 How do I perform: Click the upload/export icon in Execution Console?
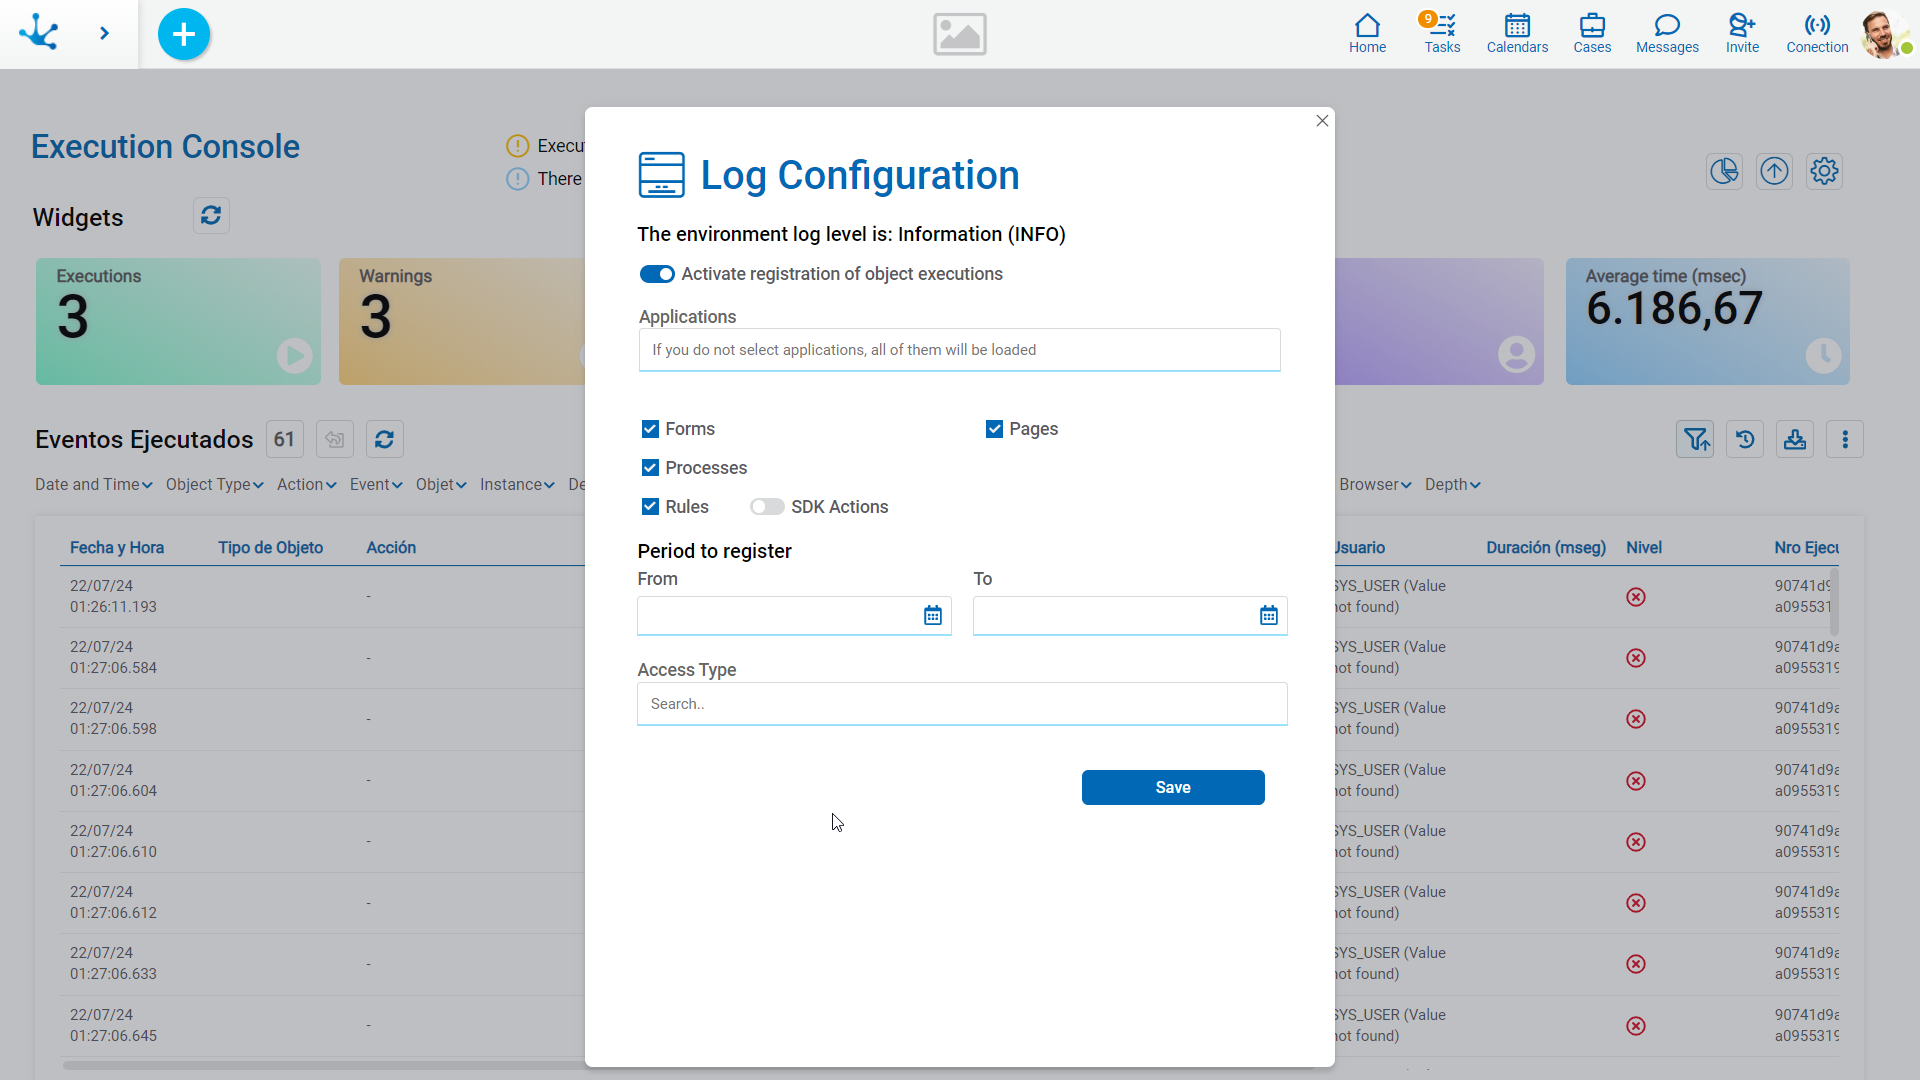tap(1775, 171)
